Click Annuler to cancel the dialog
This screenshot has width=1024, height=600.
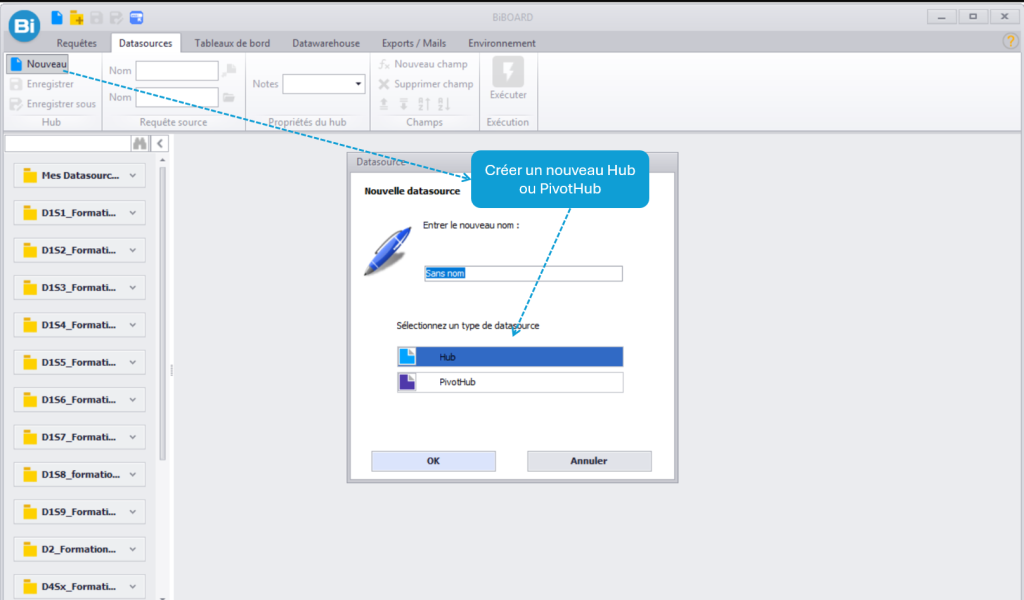tap(589, 461)
